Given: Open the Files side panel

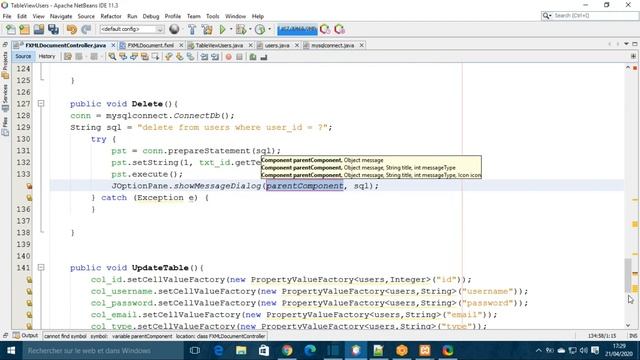Looking at the screenshot, I should pyautogui.click(x=5, y=126).
